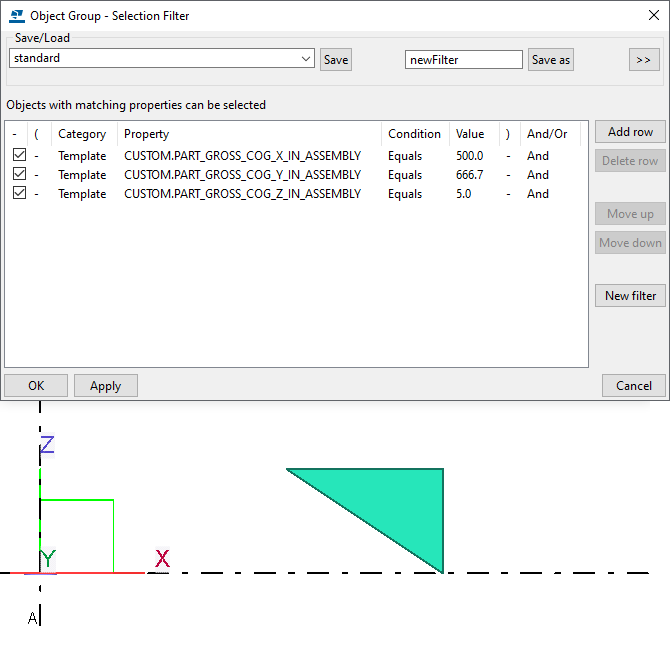Create a New filter
The height and width of the screenshot is (645, 670).
(630, 296)
